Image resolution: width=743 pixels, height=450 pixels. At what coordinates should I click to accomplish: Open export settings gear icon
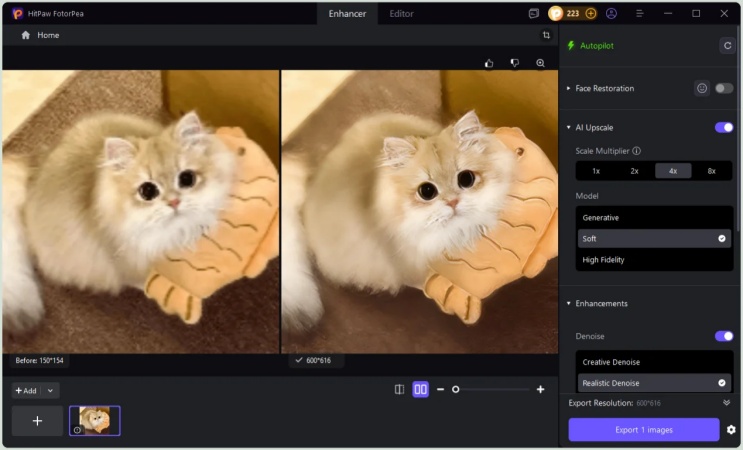[731, 430]
